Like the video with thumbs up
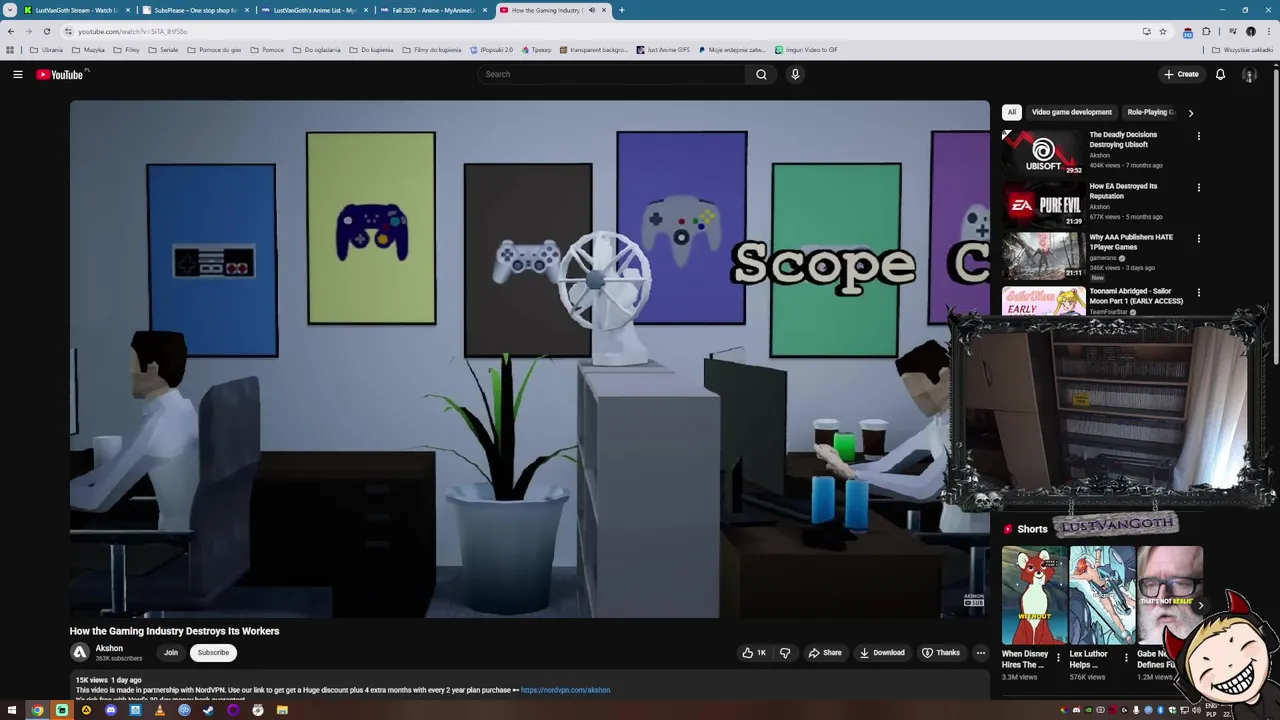The height and width of the screenshot is (720, 1280). point(754,653)
